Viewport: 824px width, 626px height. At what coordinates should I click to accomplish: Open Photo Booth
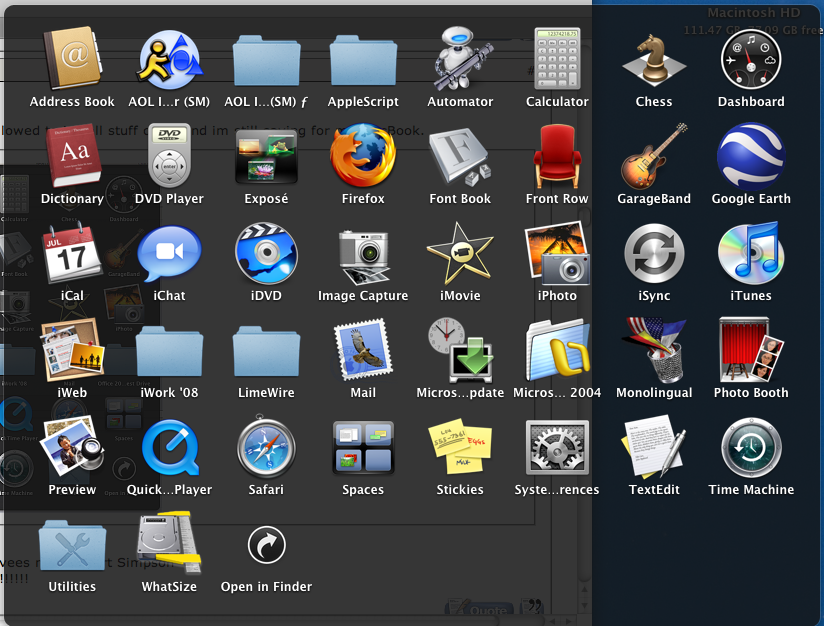pos(751,350)
